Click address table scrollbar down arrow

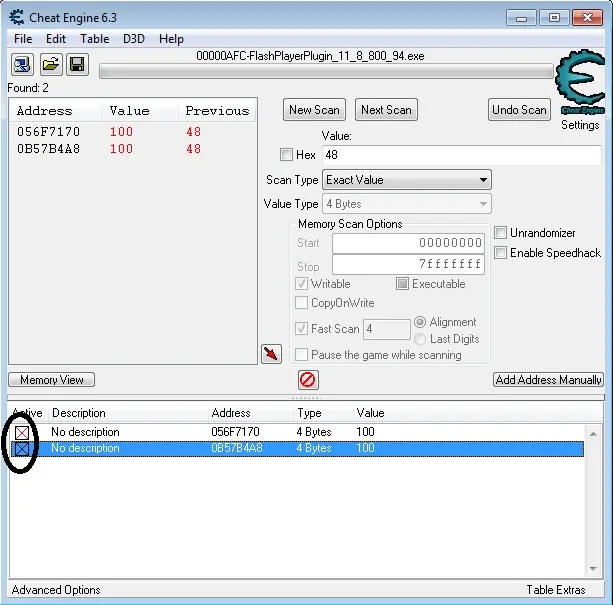click(x=593, y=569)
